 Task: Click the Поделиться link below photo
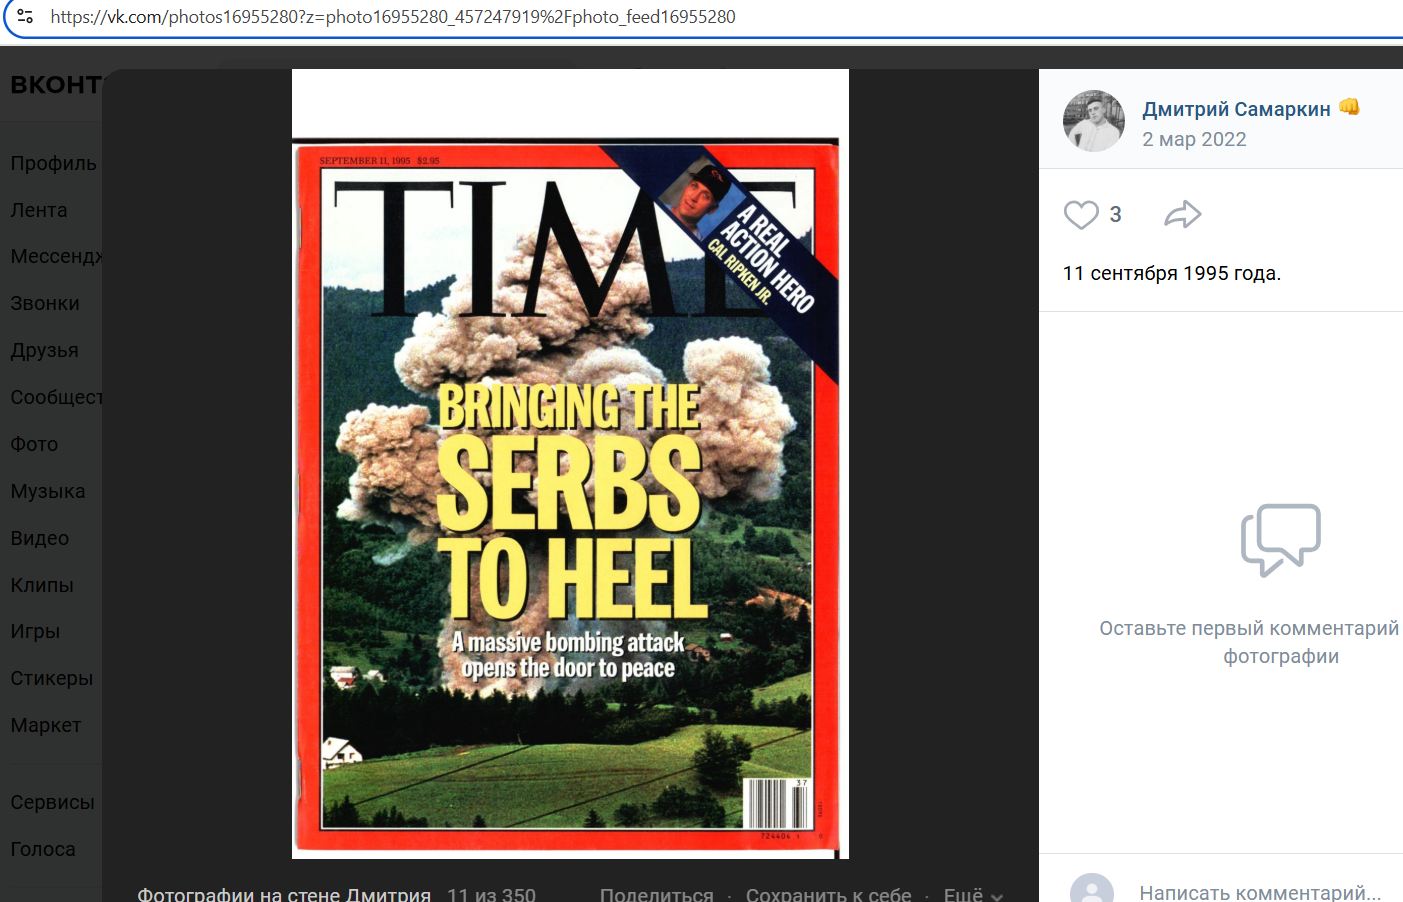[656, 893]
